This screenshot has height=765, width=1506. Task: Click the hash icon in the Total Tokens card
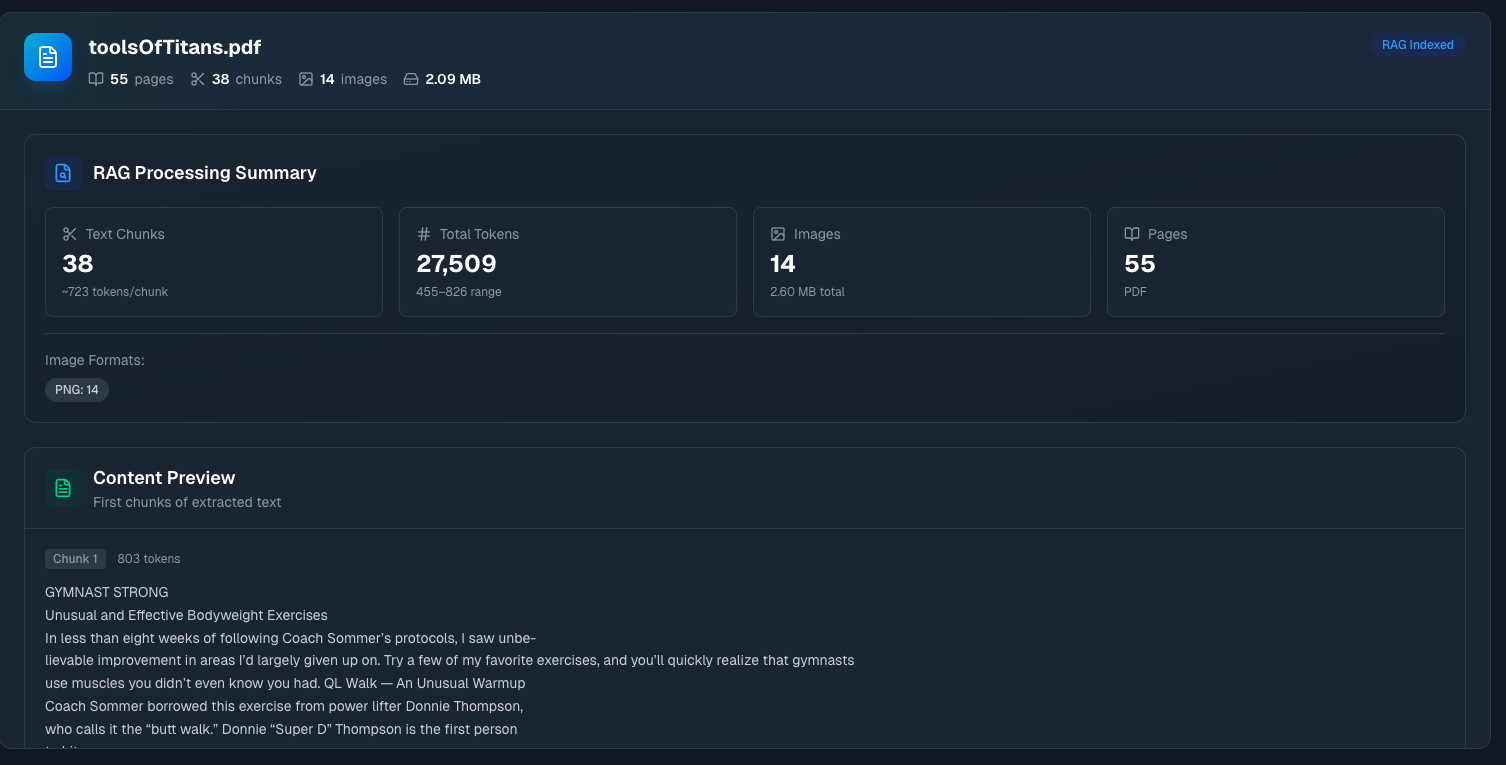click(424, 234)
